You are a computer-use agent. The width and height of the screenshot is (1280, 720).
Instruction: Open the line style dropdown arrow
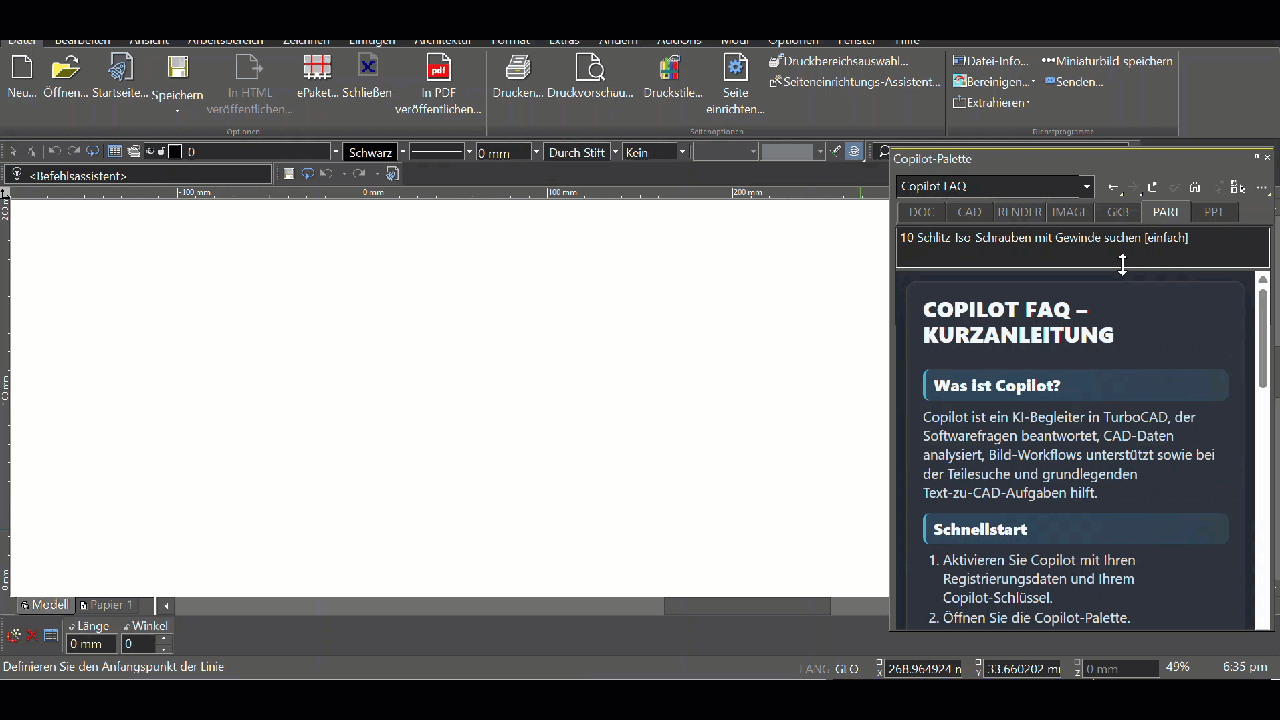(468, 152)
